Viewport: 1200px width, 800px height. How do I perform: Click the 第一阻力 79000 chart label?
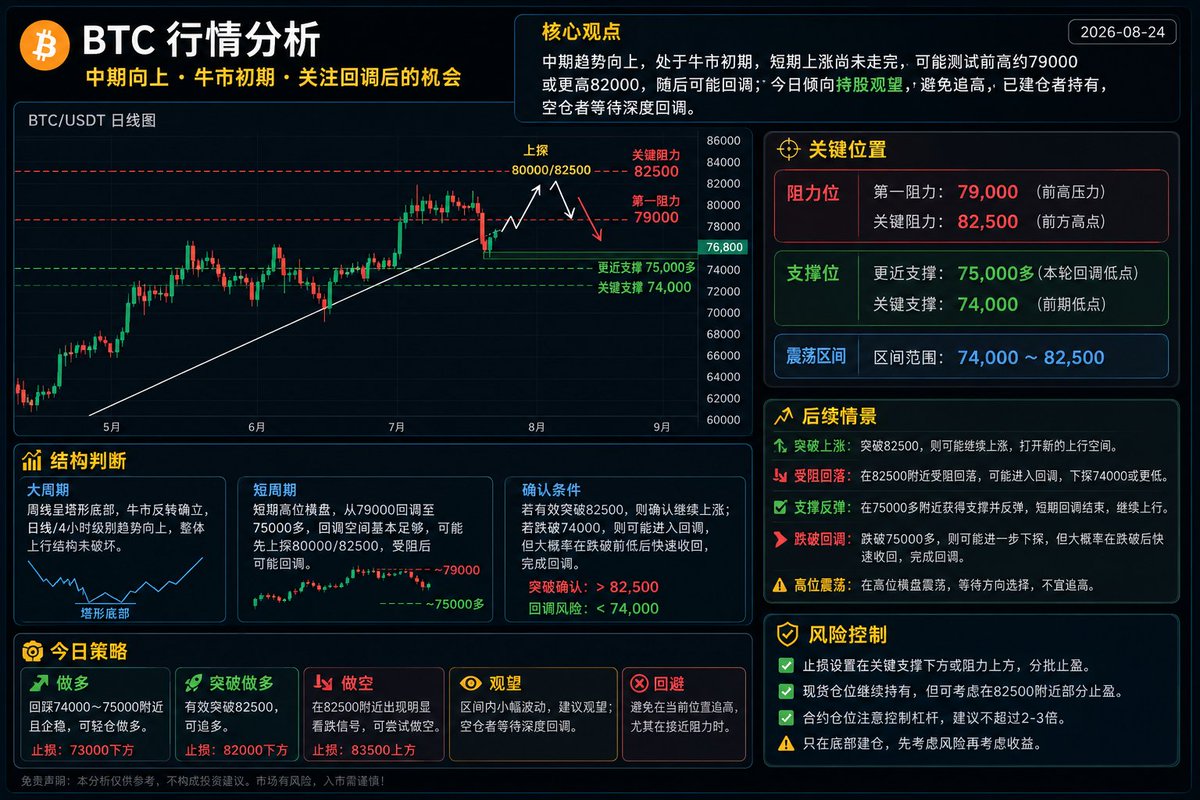click(655, 209)
